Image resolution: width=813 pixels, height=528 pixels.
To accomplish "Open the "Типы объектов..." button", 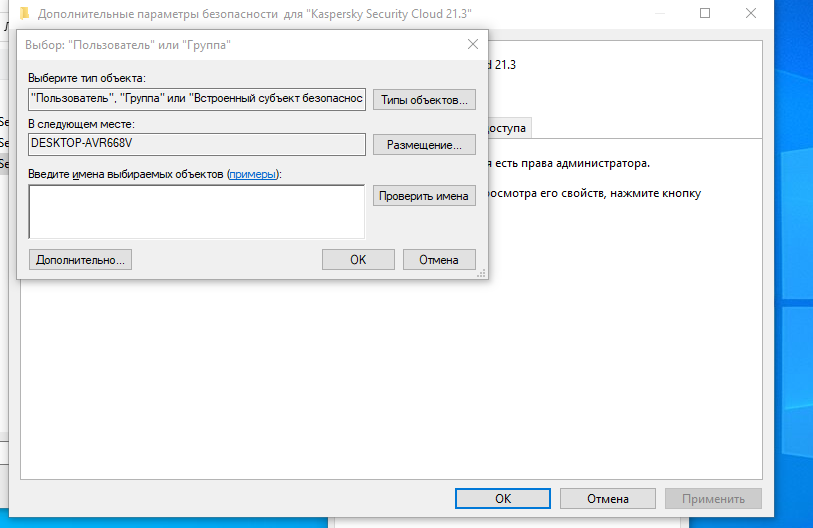I will pyautogui.click(x=424, y=100).
